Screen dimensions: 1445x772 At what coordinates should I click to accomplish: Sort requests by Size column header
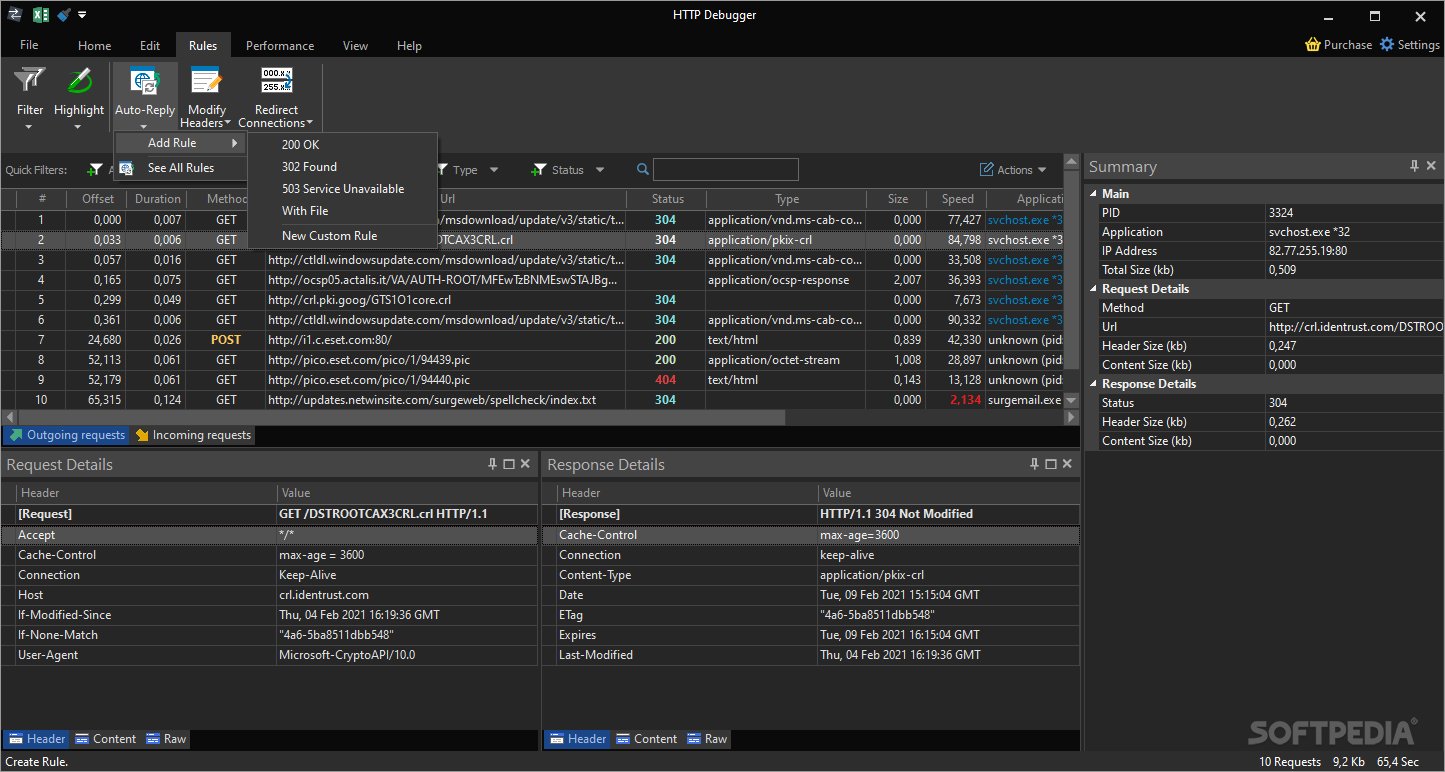tap(898, 199)
